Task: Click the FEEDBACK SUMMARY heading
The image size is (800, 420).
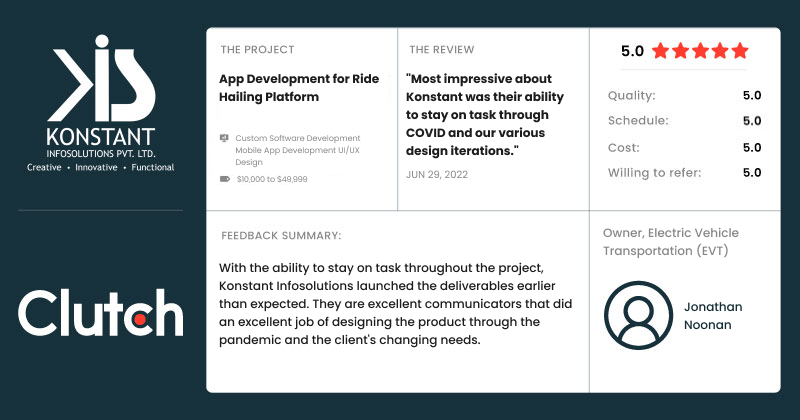Action: tap(281, 236)
